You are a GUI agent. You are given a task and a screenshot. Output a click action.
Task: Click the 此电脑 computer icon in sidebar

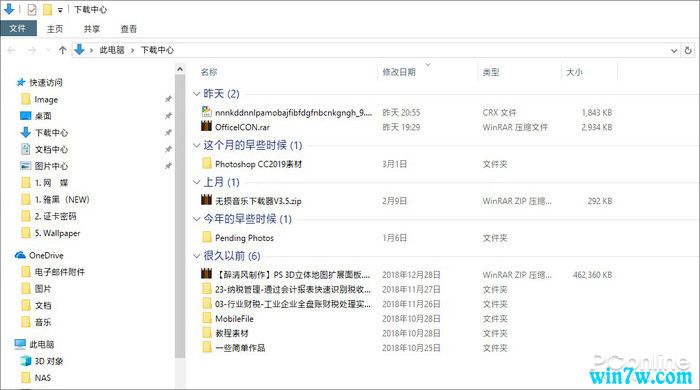click(20, 344)
